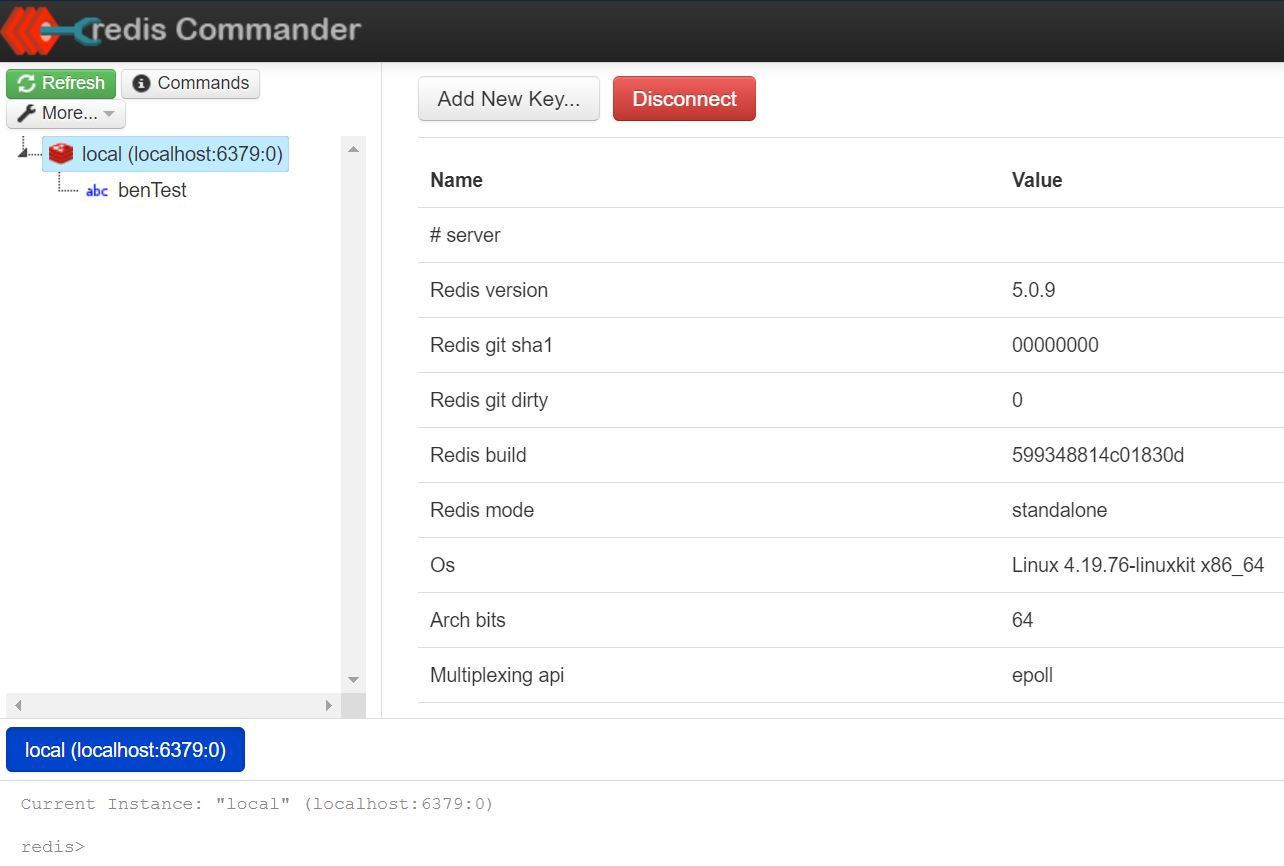Collapse the local server tree node triangle
The width and height of the screenshot is (1284, 866).
click(24, 151)
